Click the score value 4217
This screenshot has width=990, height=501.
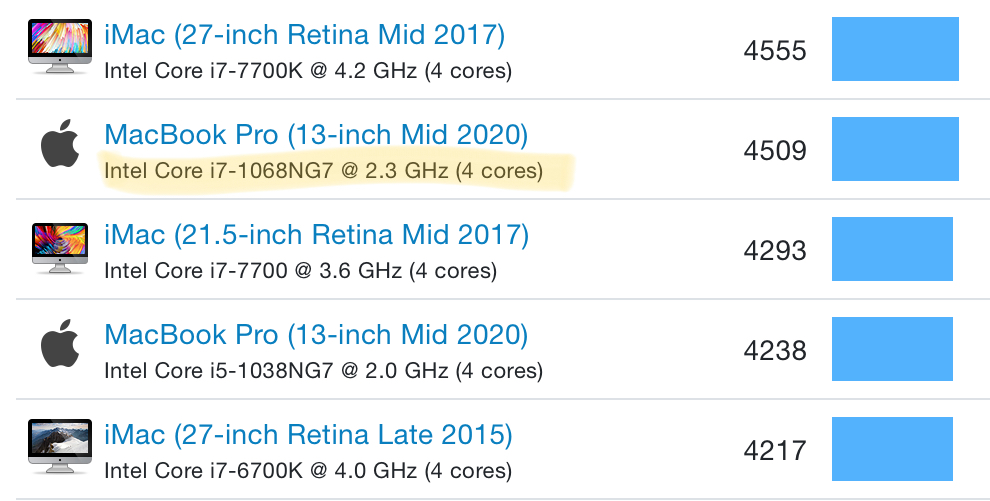pyautogui.click(x=775, y=451)
